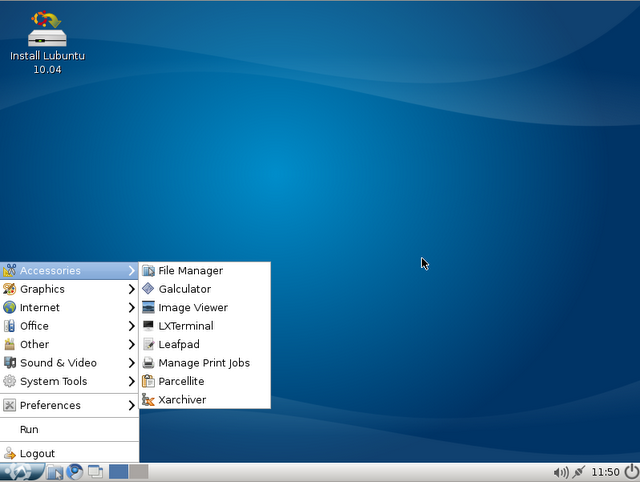
Task: Click the Office category icon
Action: [x=9, y=326]
